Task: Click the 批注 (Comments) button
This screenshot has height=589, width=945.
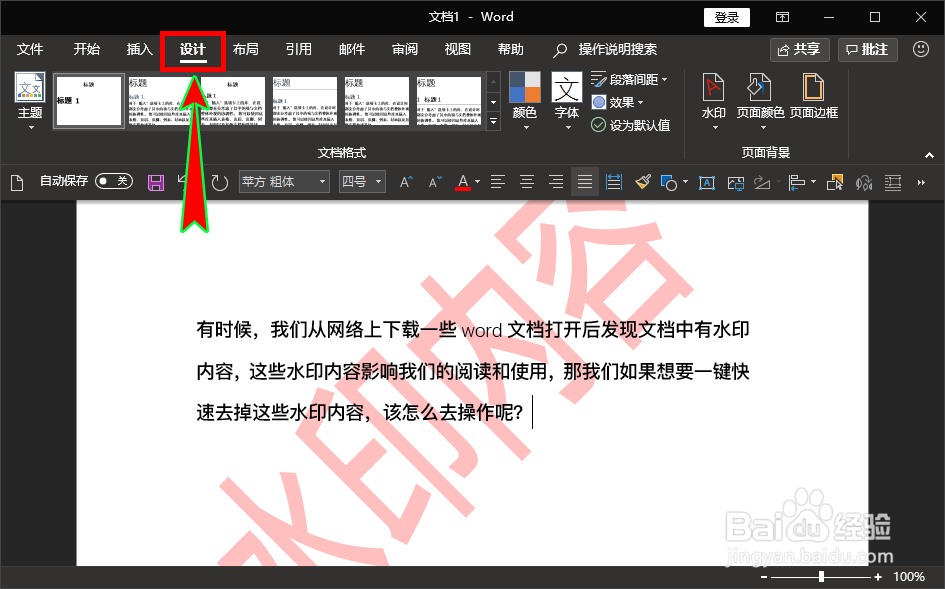Action: pos(866,49)
